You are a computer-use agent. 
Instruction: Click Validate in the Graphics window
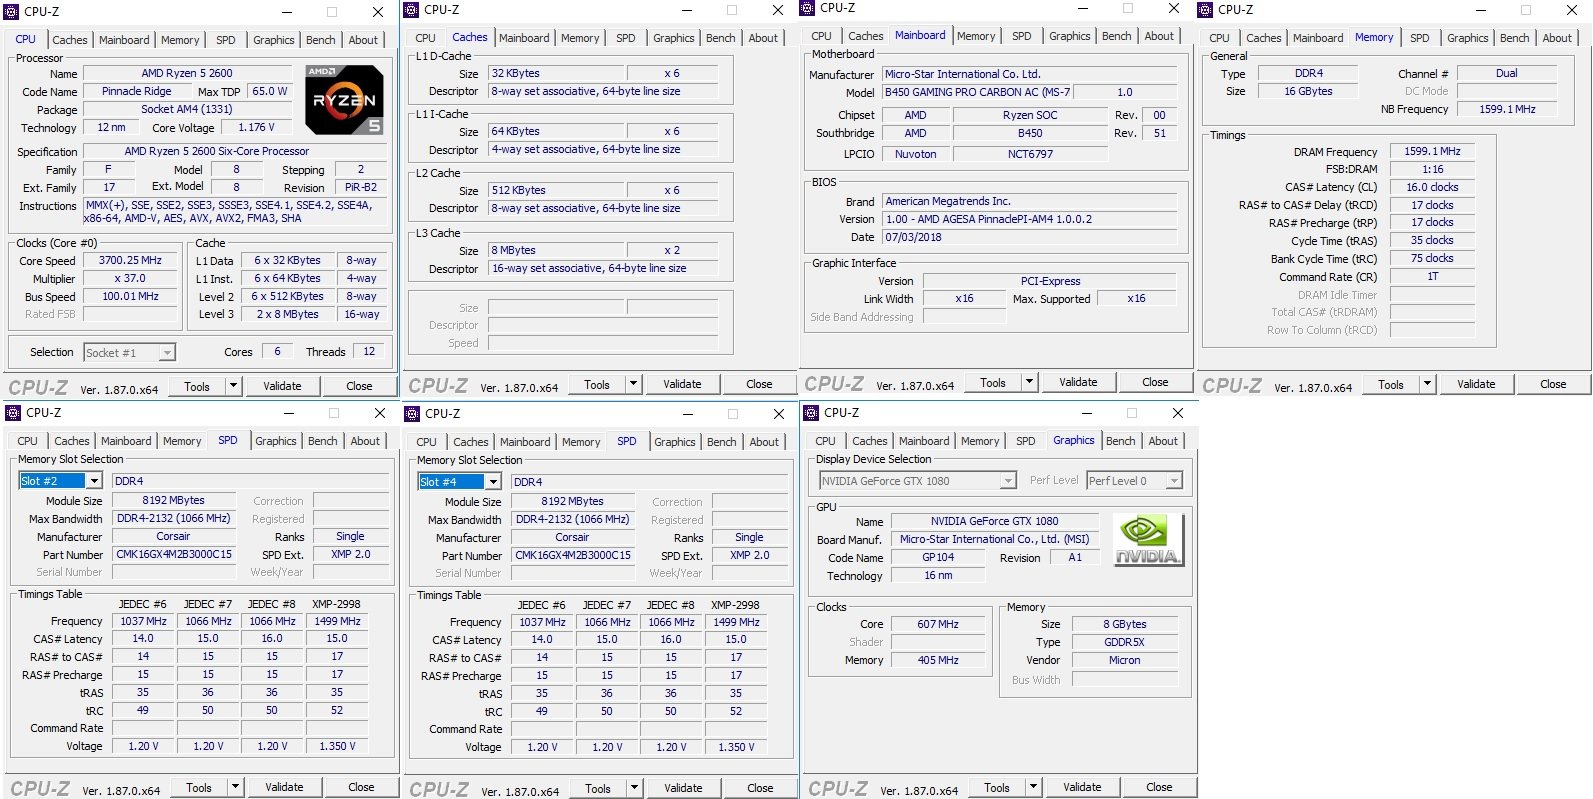(1082, 787)
